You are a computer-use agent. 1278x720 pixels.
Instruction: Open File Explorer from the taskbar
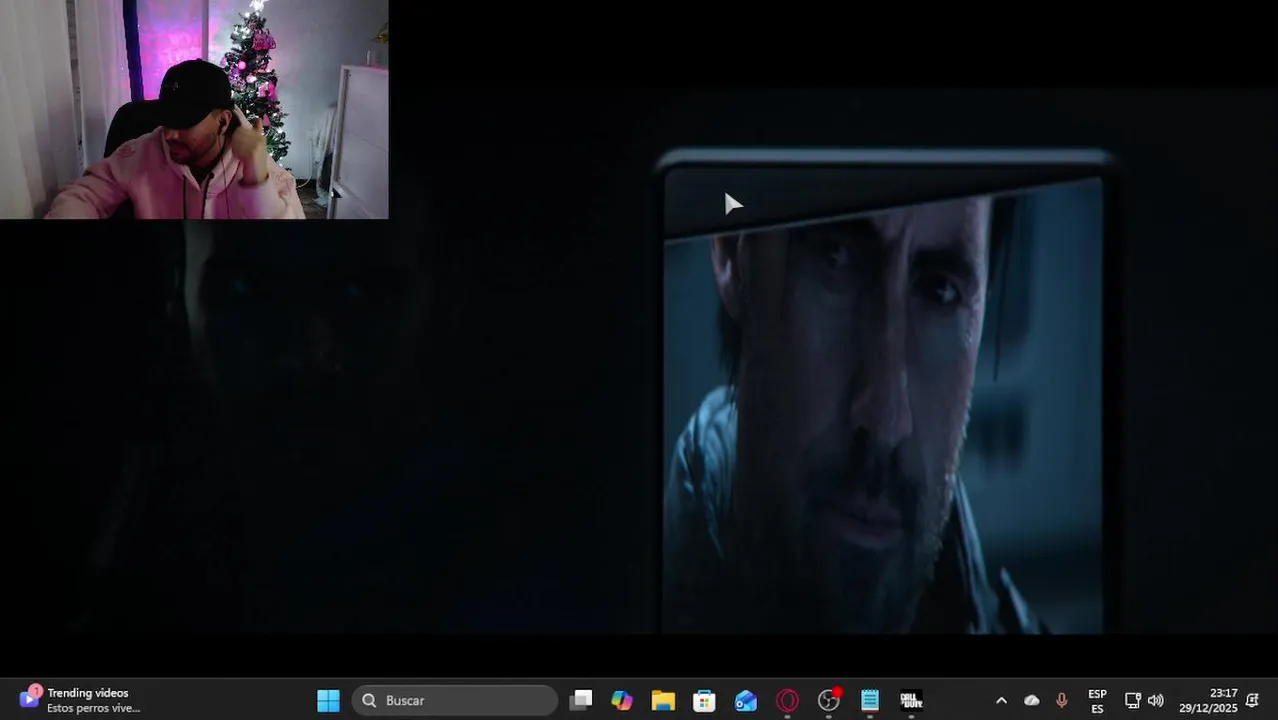click(663, 701)
